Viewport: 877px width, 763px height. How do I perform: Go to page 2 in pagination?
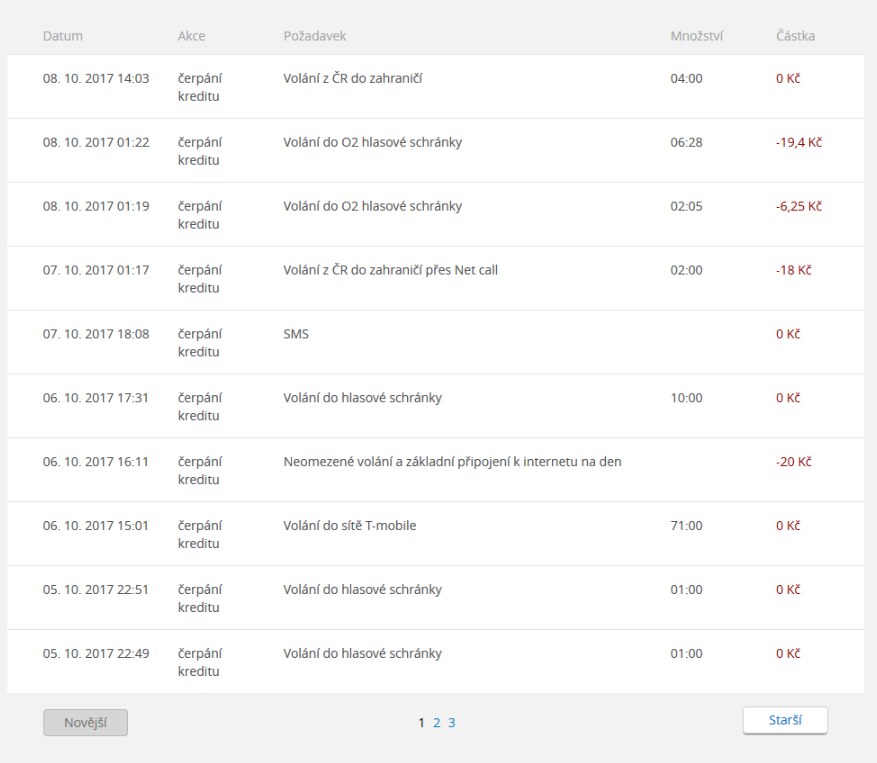click(437, 723)
